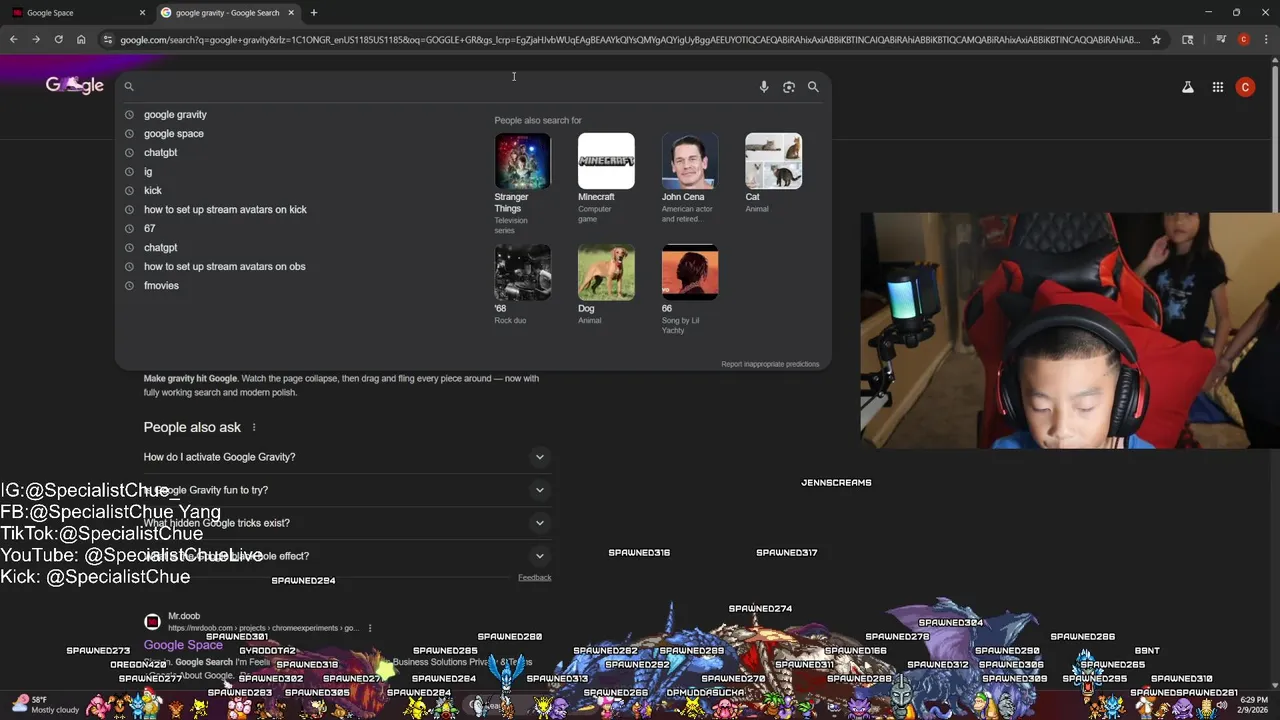Select the 'google gravity' suggestion

tap(175, 115)
